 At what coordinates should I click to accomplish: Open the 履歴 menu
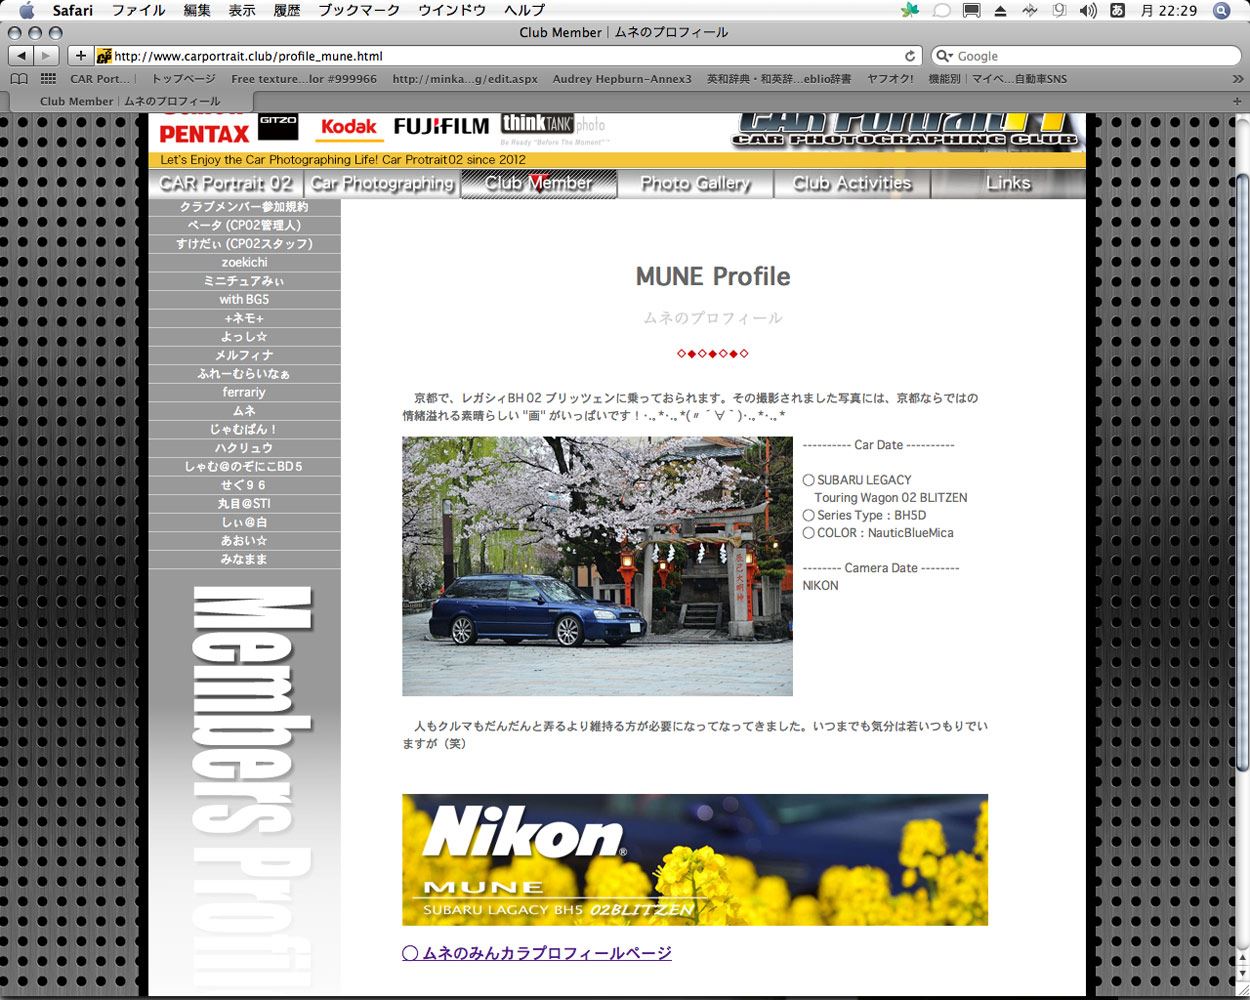click(x=287, y=10)
